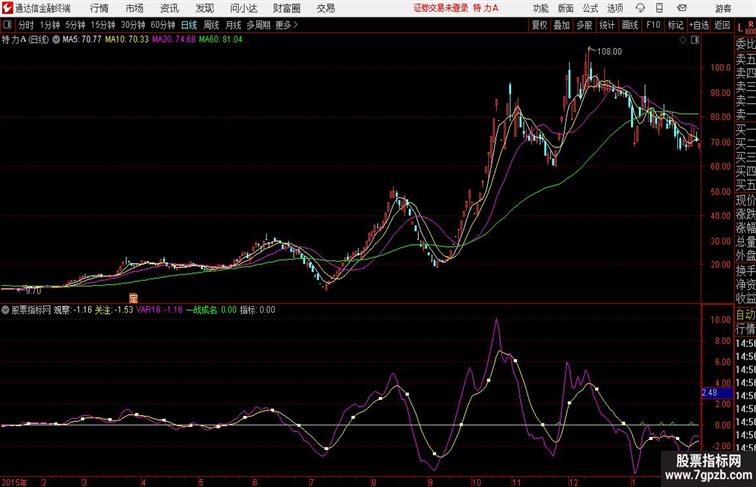Click the 标记 mark button

(x=675, y=25)
